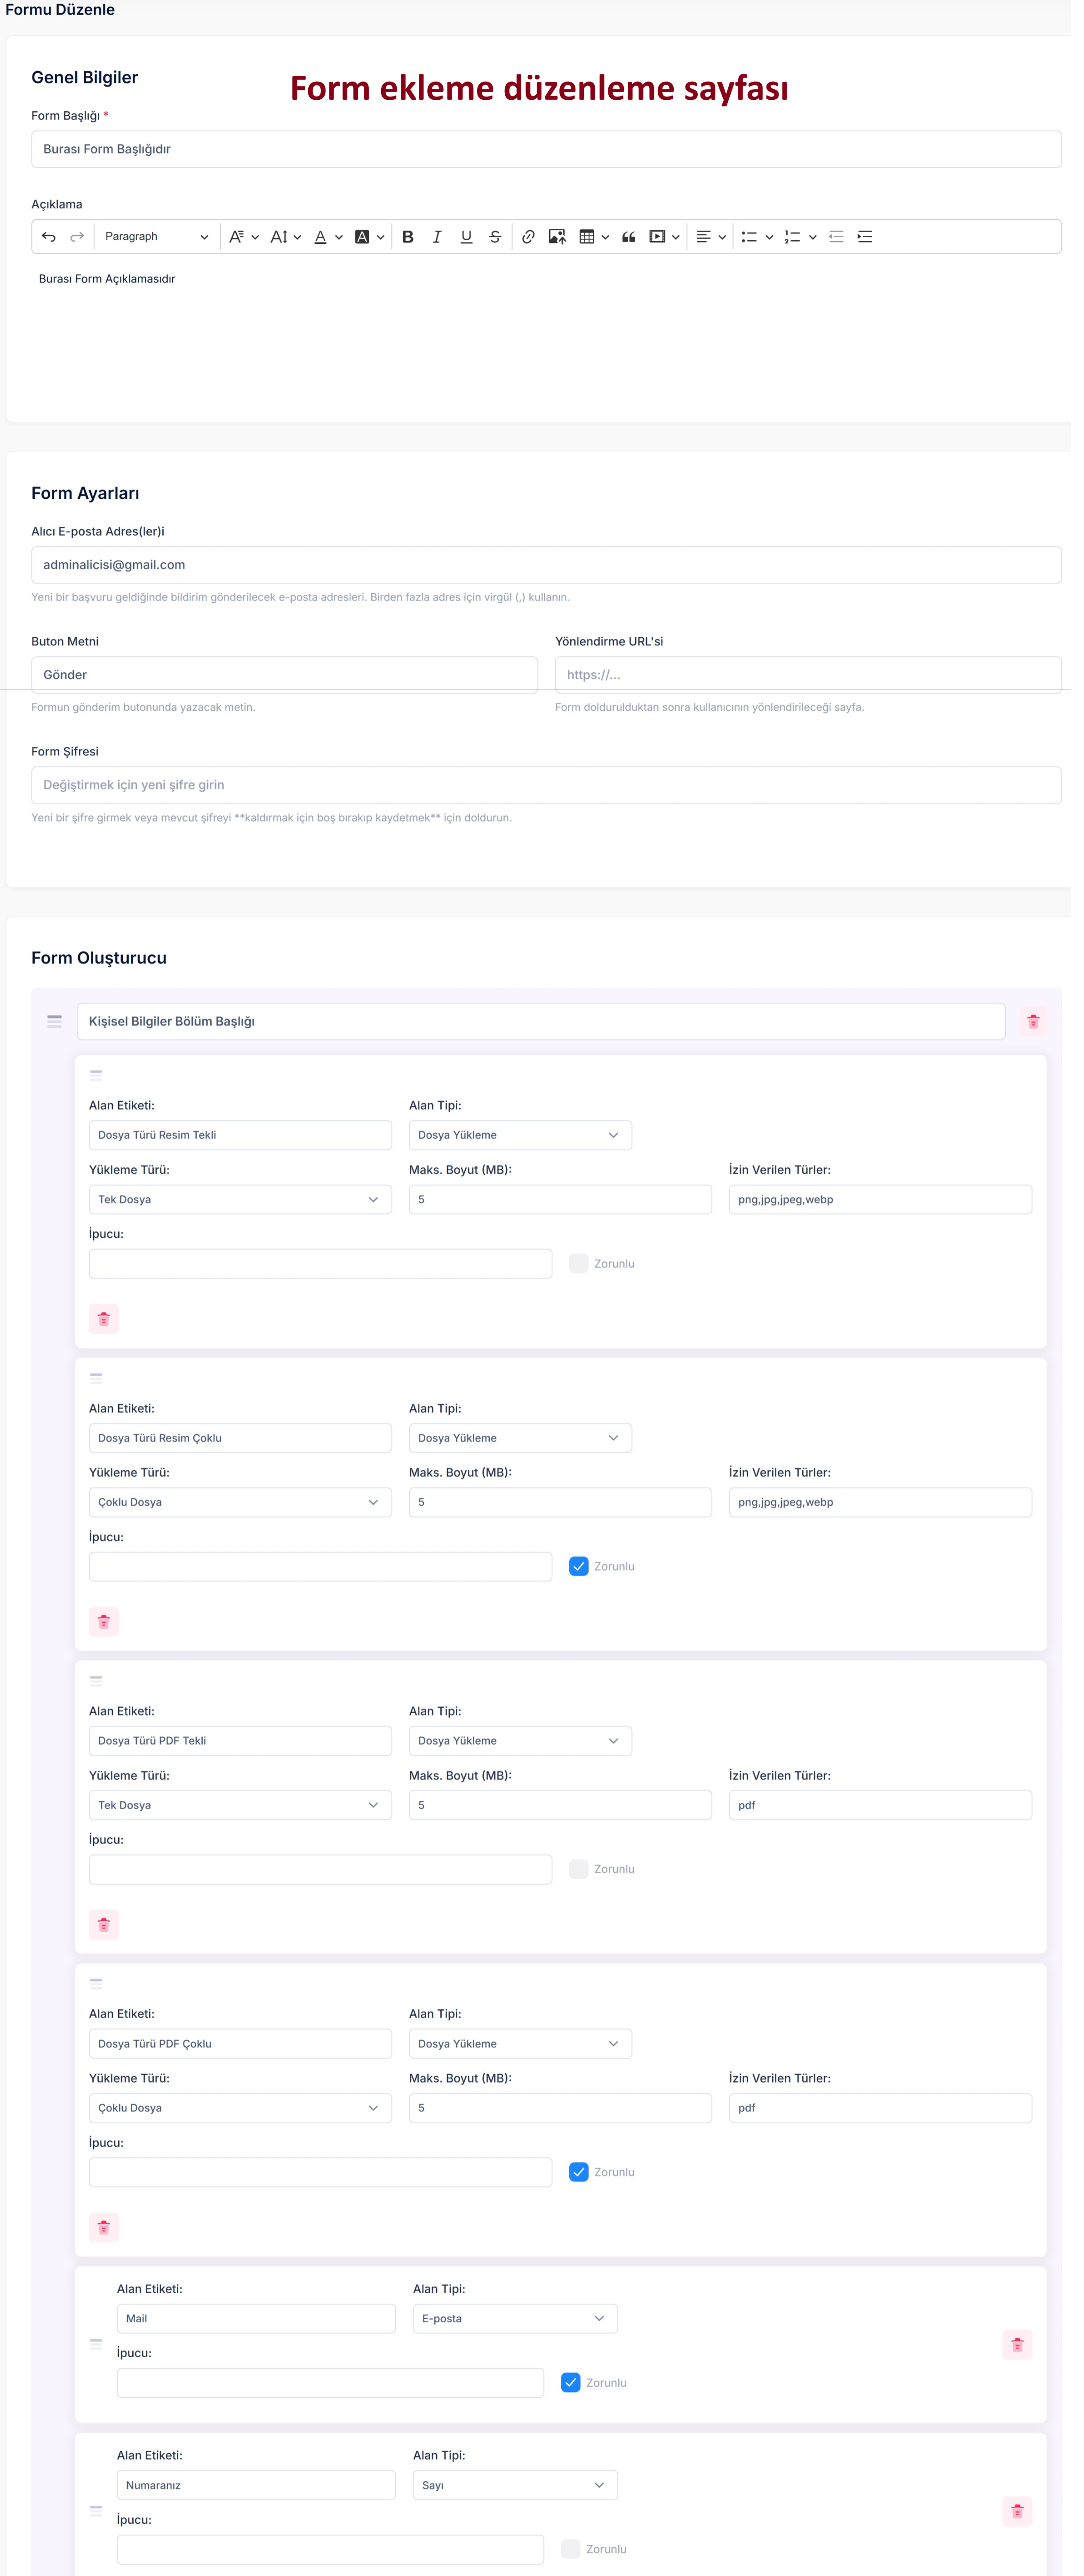
Task: Undo the last change in the description editor
Action: click(48, 236)
